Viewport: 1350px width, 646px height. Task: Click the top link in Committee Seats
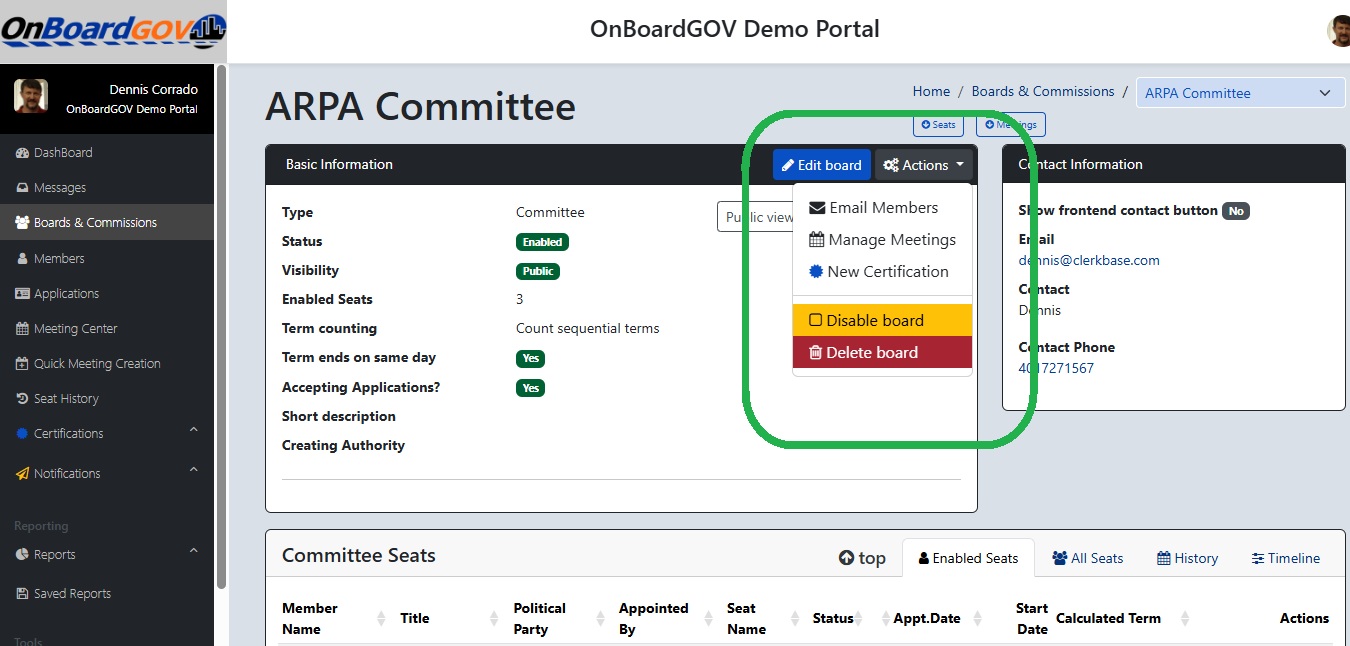[862, 558]
